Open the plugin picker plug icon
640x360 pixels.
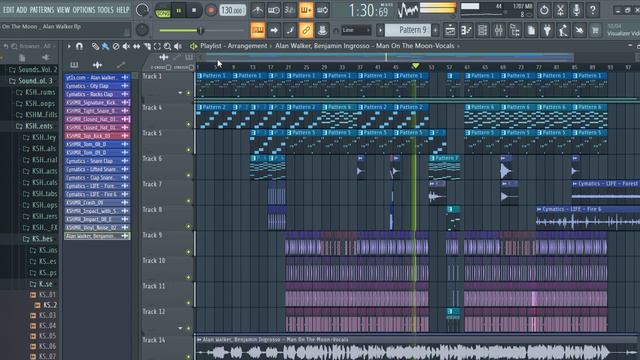click(547, 30)
